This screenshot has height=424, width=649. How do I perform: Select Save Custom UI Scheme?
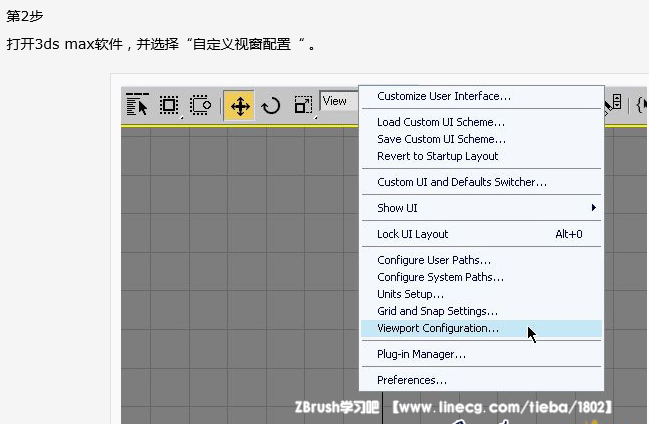click(481, 139)
